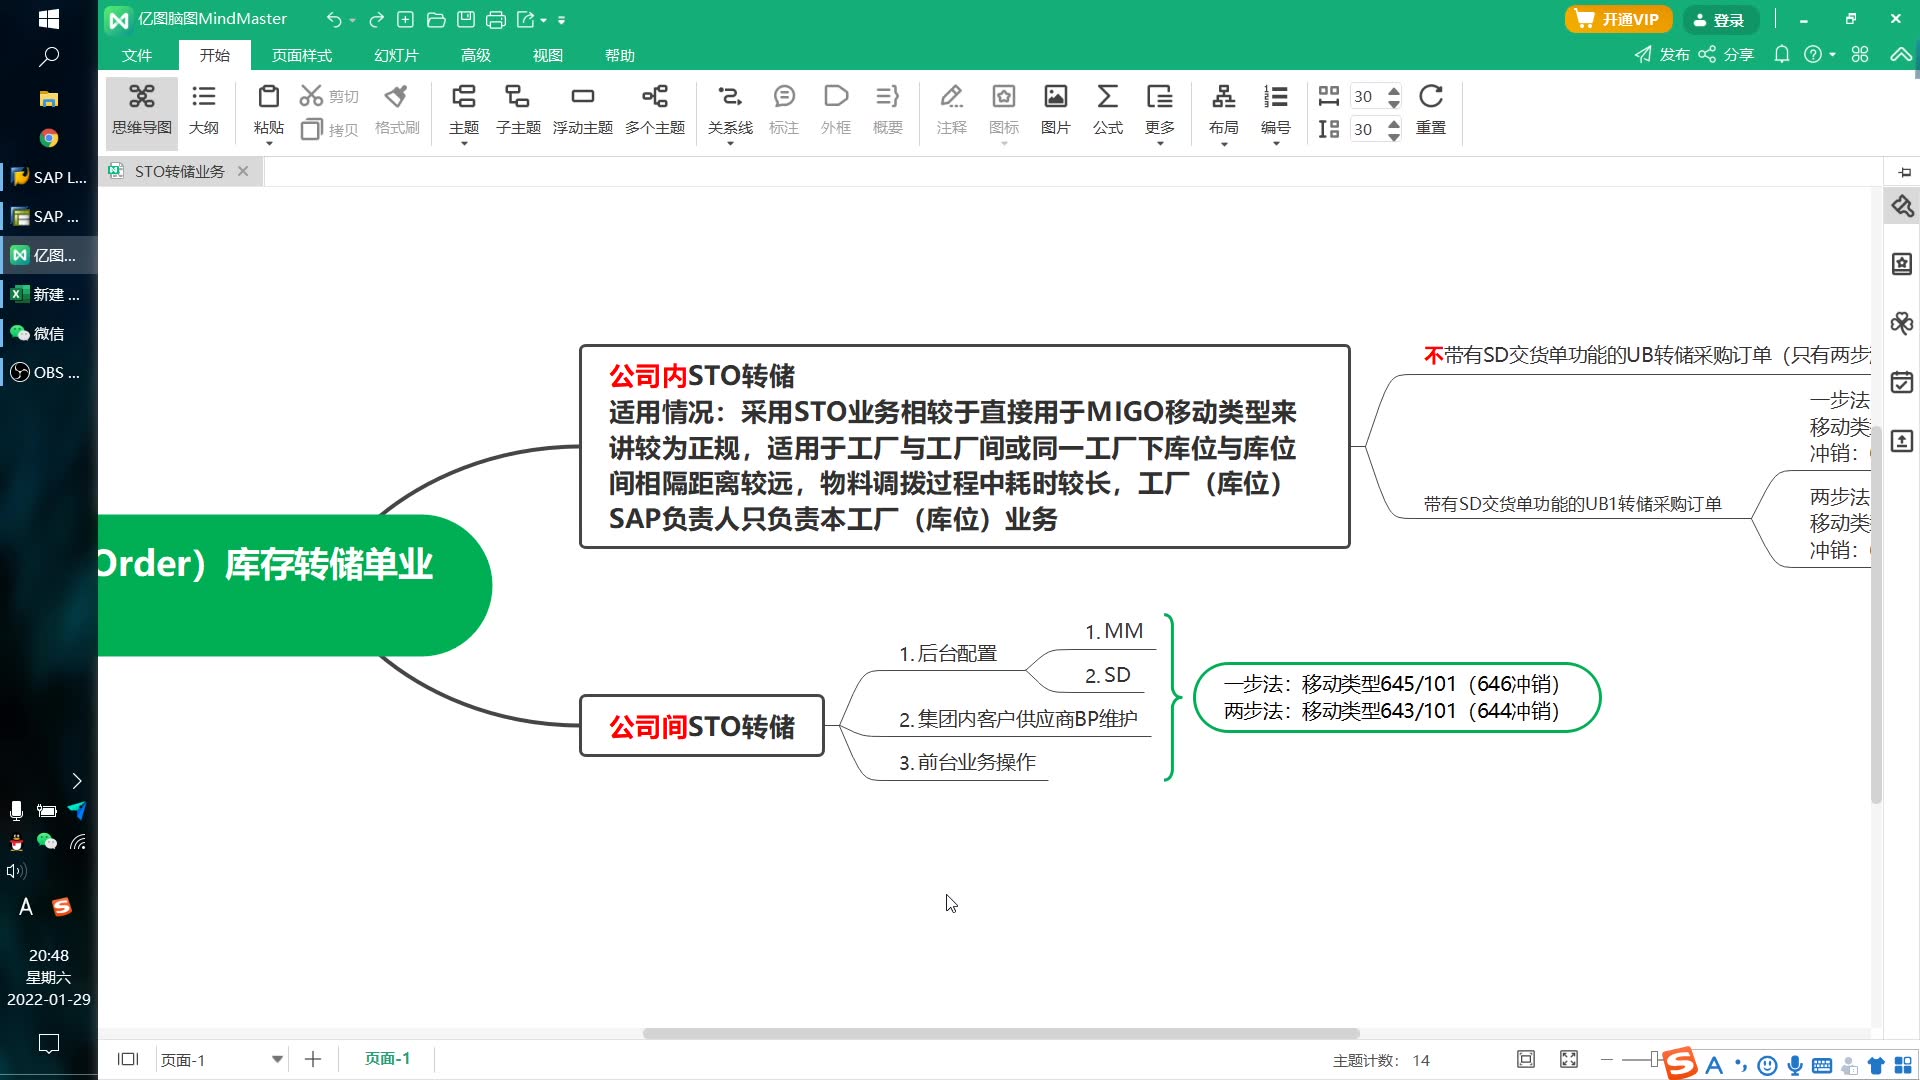Collapse the ribbon with chevron icon

1900,54
